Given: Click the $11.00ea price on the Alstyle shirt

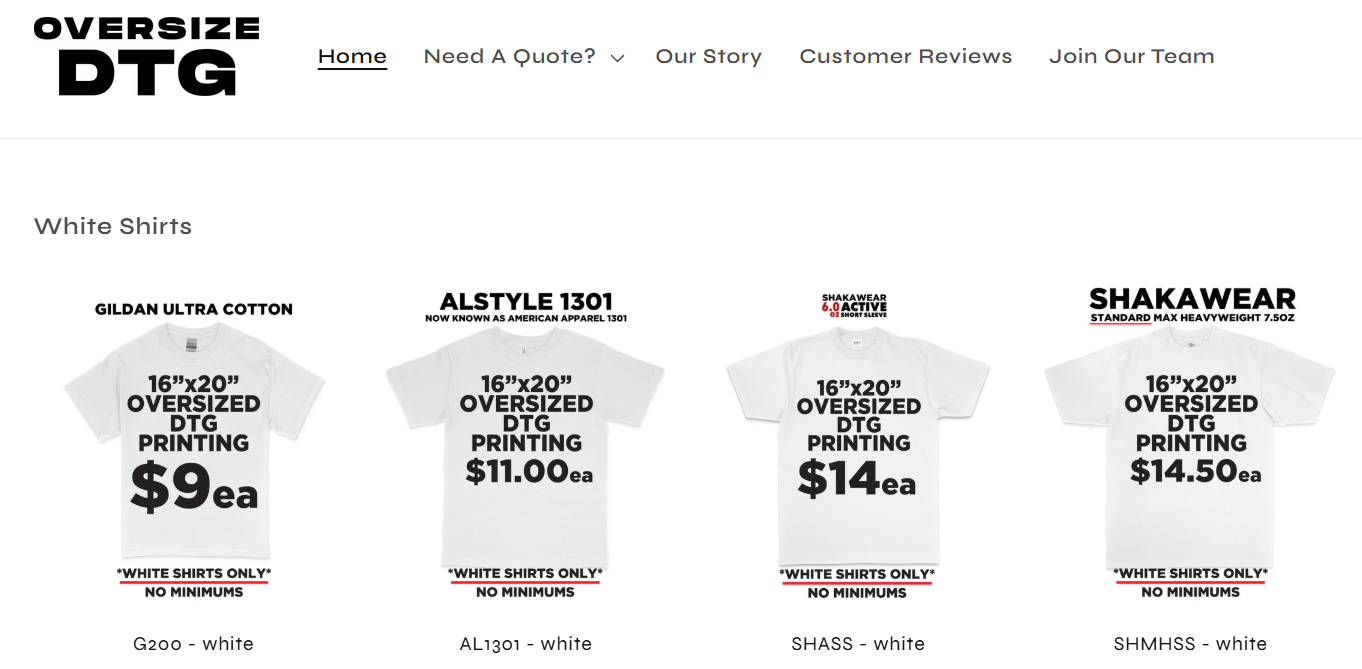Looking at the screenshot, I should click(528, 471).
